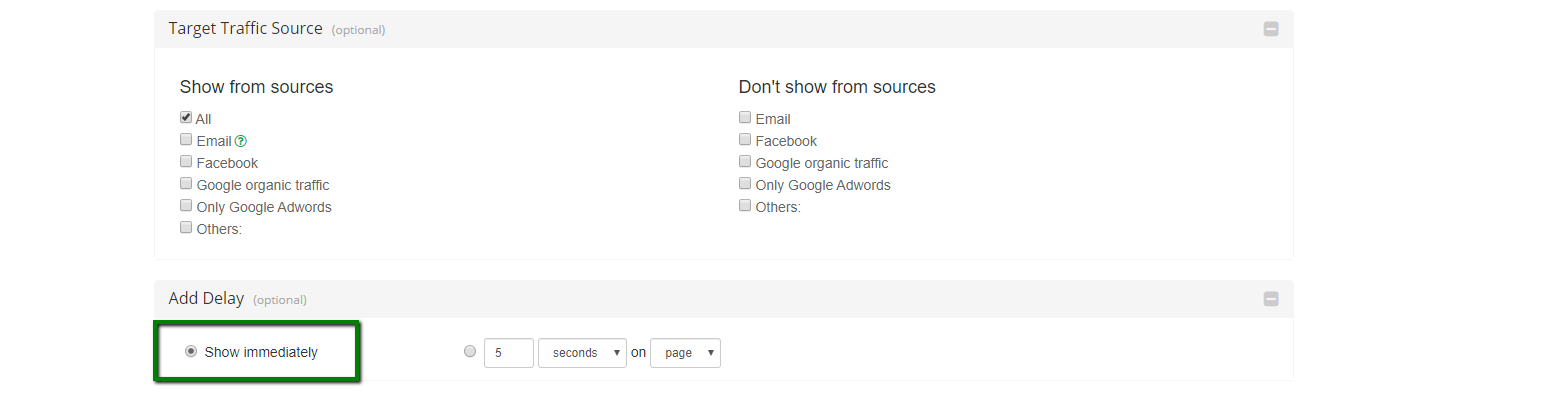Exclude Facebook under Don't show from sources
The image size is (1553, 401).
click(745, 140)
